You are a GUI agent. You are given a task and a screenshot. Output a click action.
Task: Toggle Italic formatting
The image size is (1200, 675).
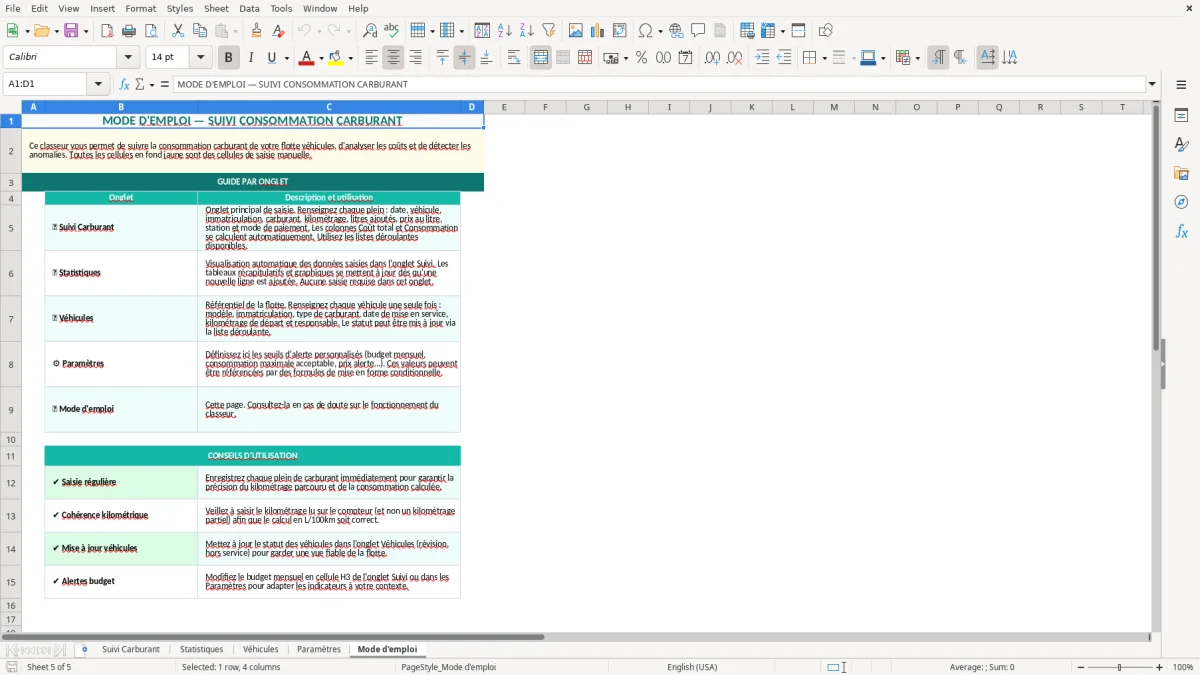click(250, 58)
